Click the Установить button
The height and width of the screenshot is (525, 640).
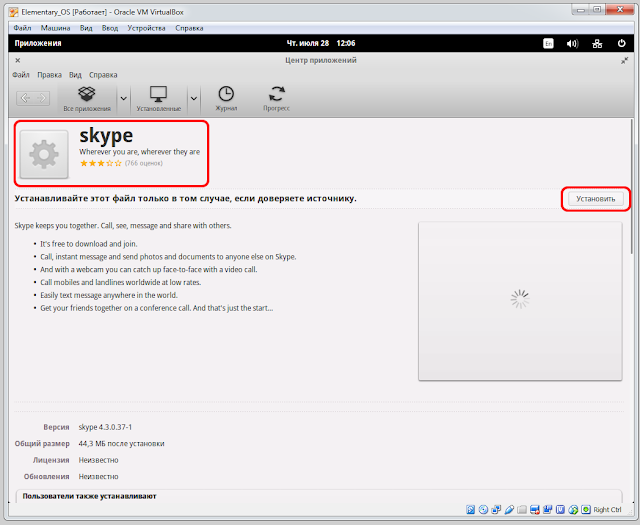(x=596, y=199)
